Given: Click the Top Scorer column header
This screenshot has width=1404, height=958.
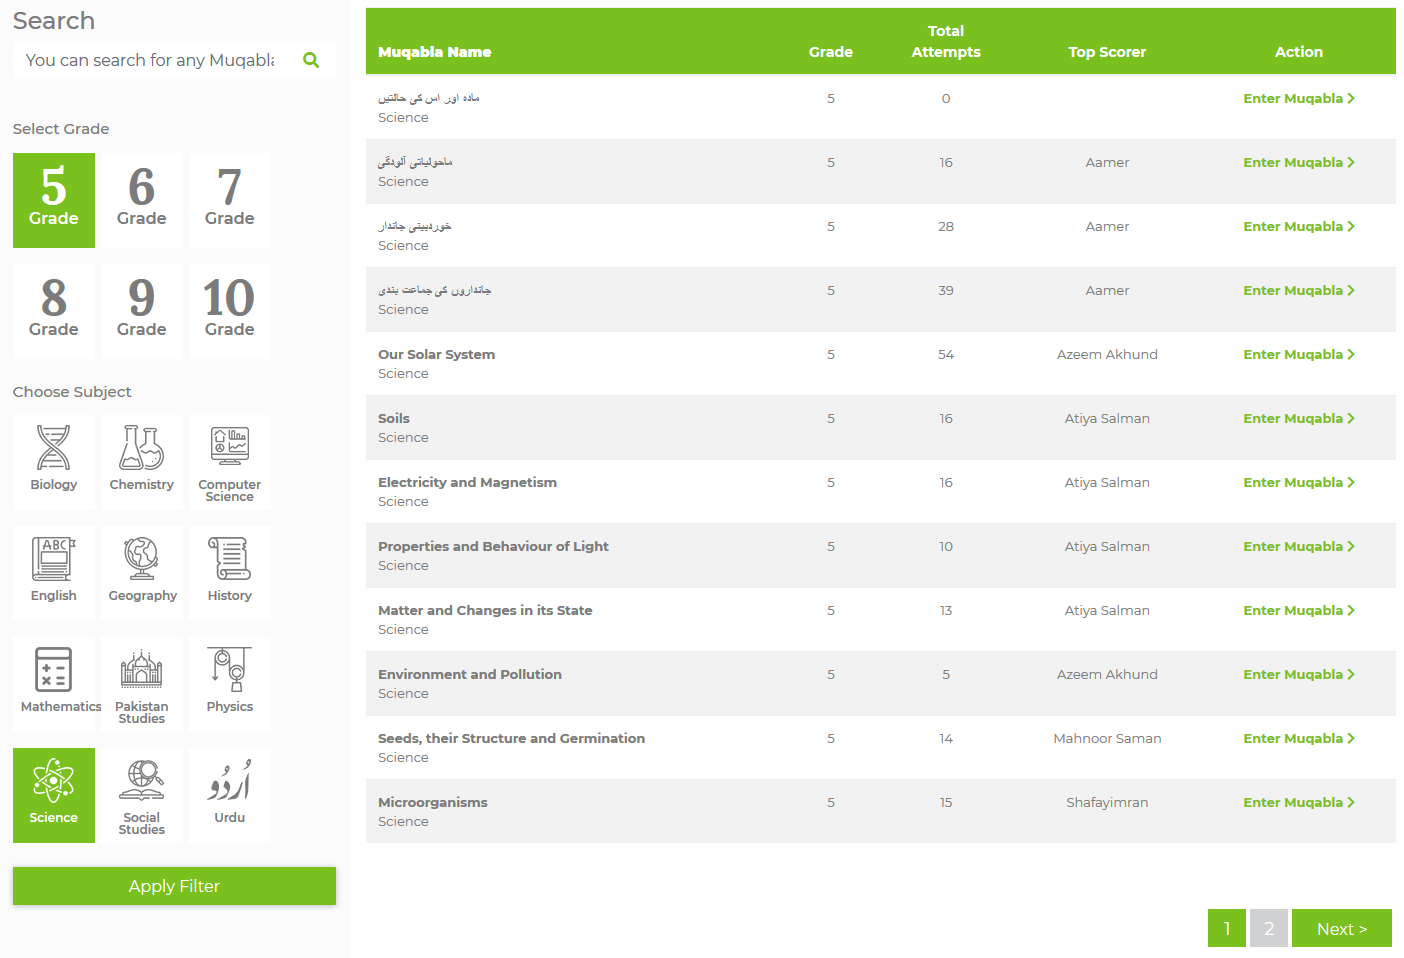Looking at the screenshot, I should coord(1107,52).
